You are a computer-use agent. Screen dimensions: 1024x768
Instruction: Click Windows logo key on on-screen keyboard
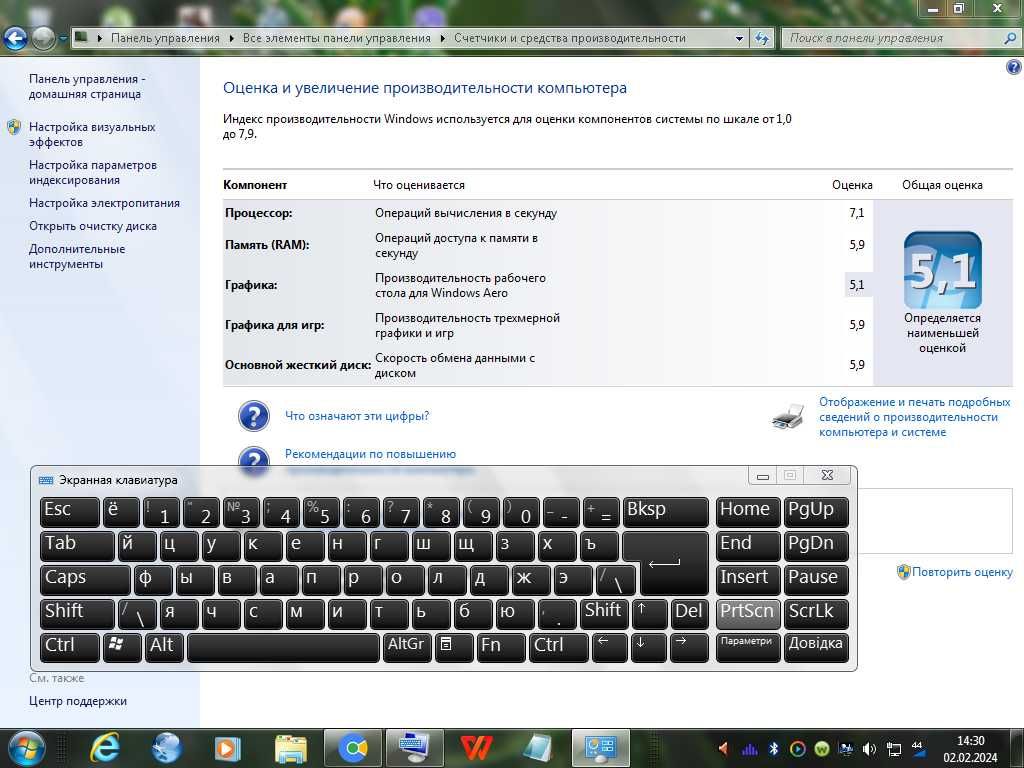pyautogui.click(x=122, y=647)
